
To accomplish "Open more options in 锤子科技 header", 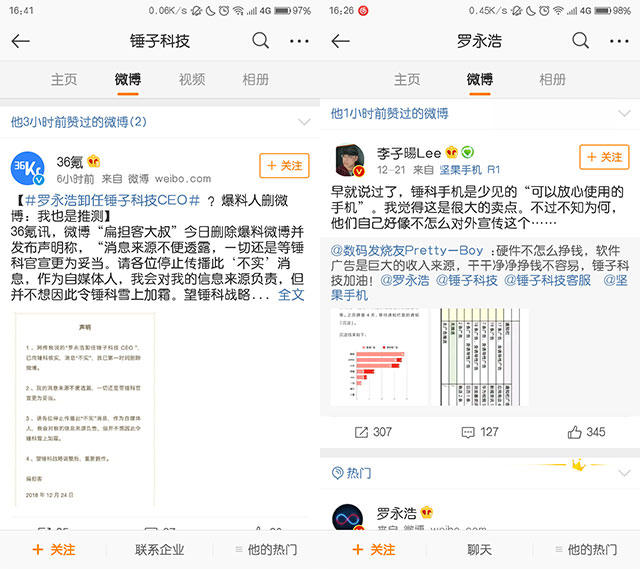I will [x=299, y=41].
